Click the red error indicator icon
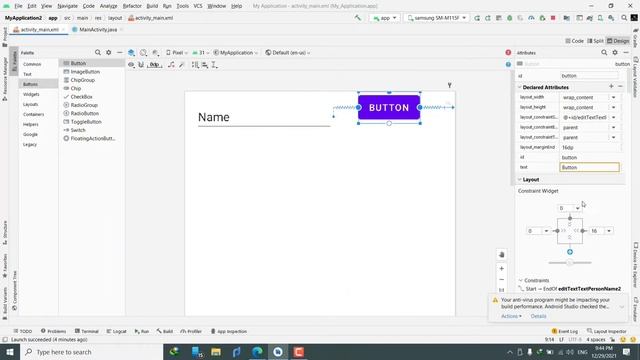This screenshot has height=360, width=640. (508, 53)
